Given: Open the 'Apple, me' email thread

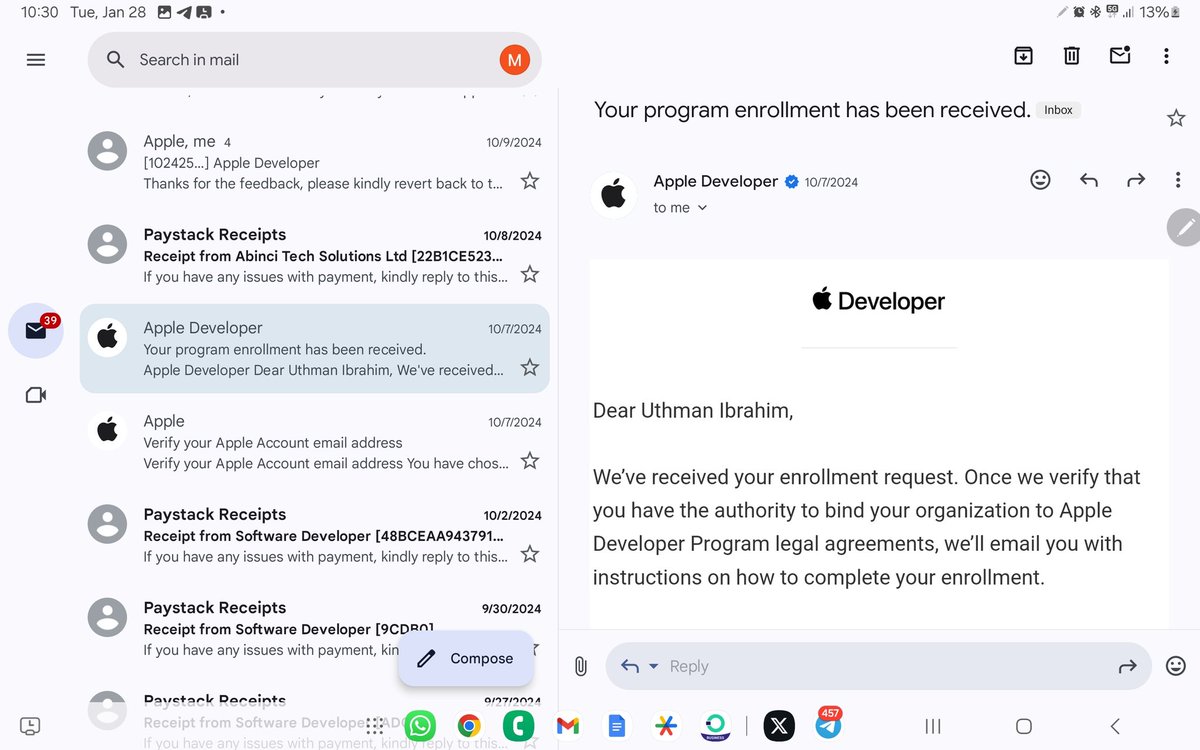Looking at the screenshot, I should 314,162.
